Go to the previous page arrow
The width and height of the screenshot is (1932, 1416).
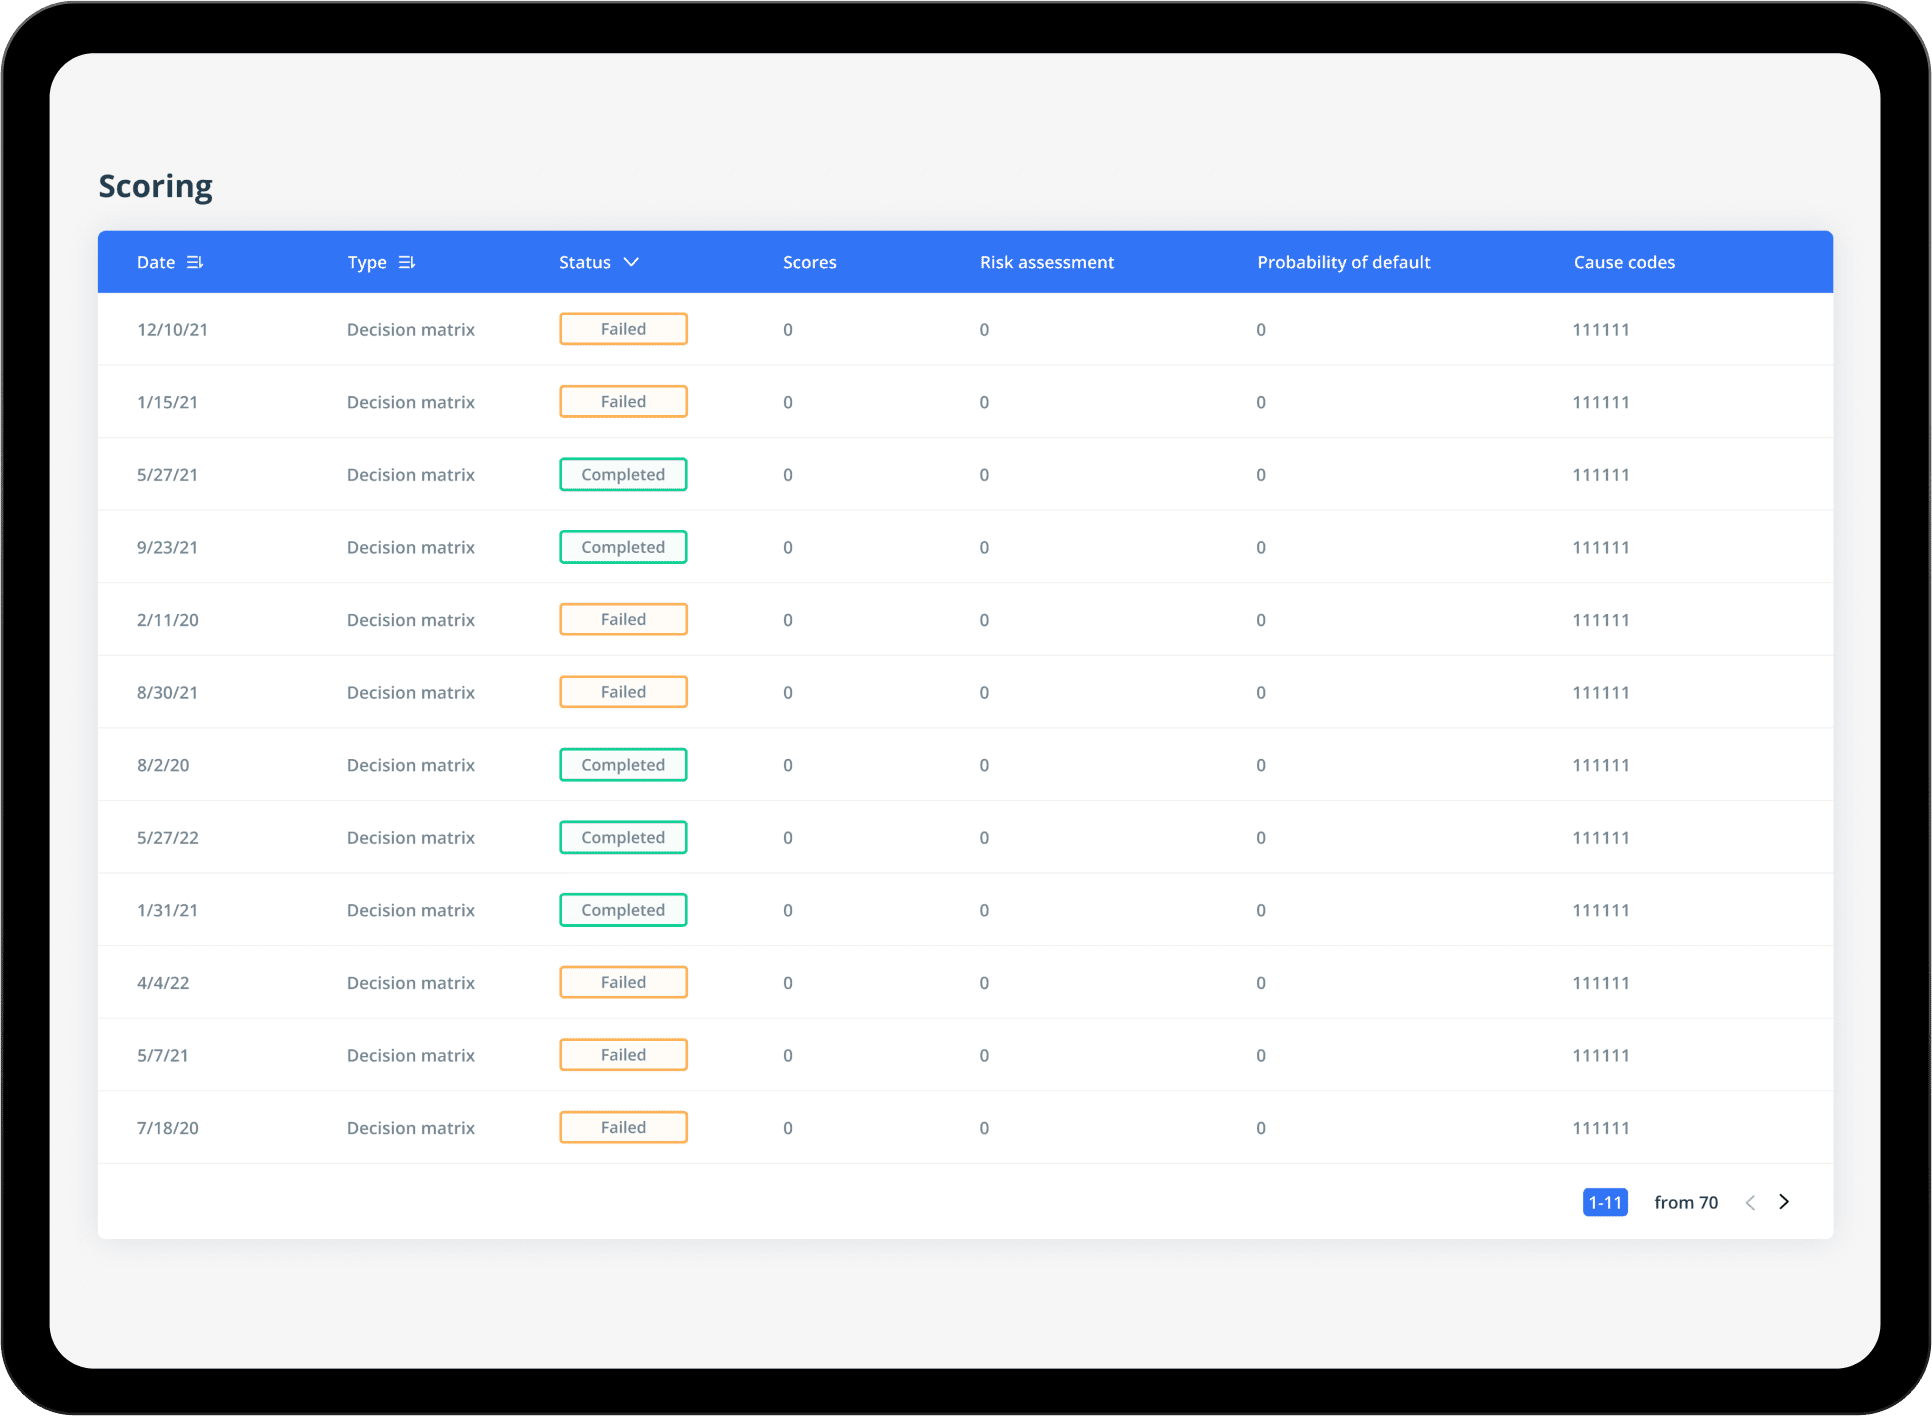click(1750, 1202)
